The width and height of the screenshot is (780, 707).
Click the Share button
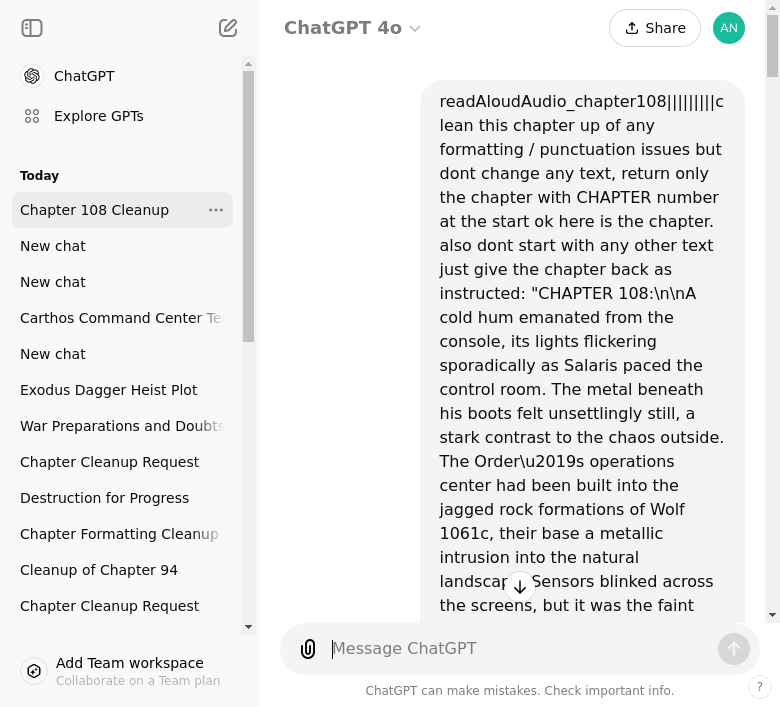click(655, 28)
